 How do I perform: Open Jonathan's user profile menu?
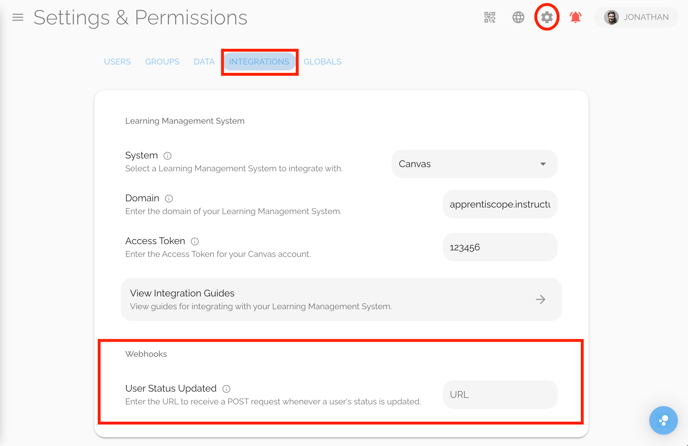[637, 18]
